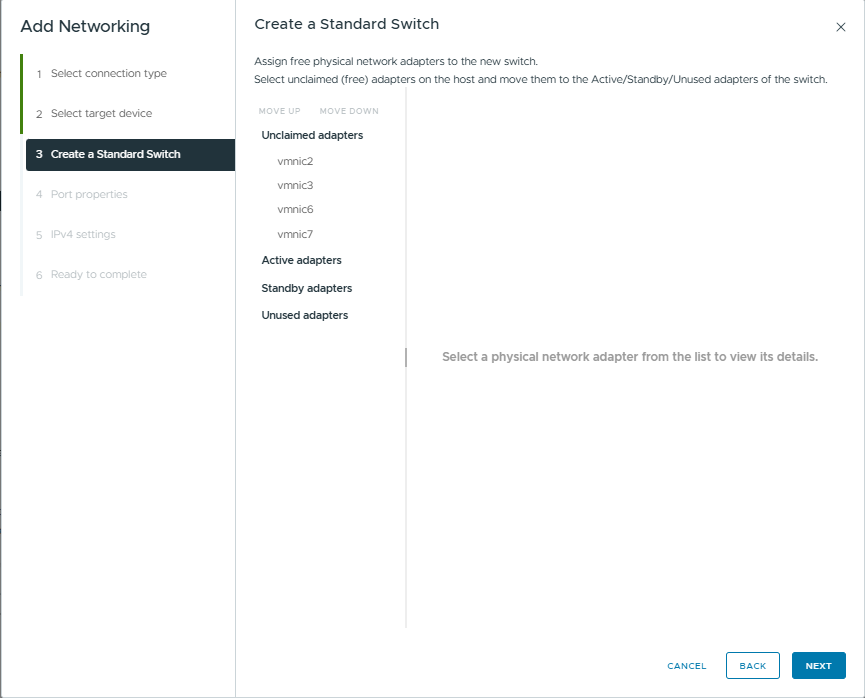The height and width of the screenshot is (698, 865).
Task: Select adapter vmnic2
Action: click(x=295, y=161)
